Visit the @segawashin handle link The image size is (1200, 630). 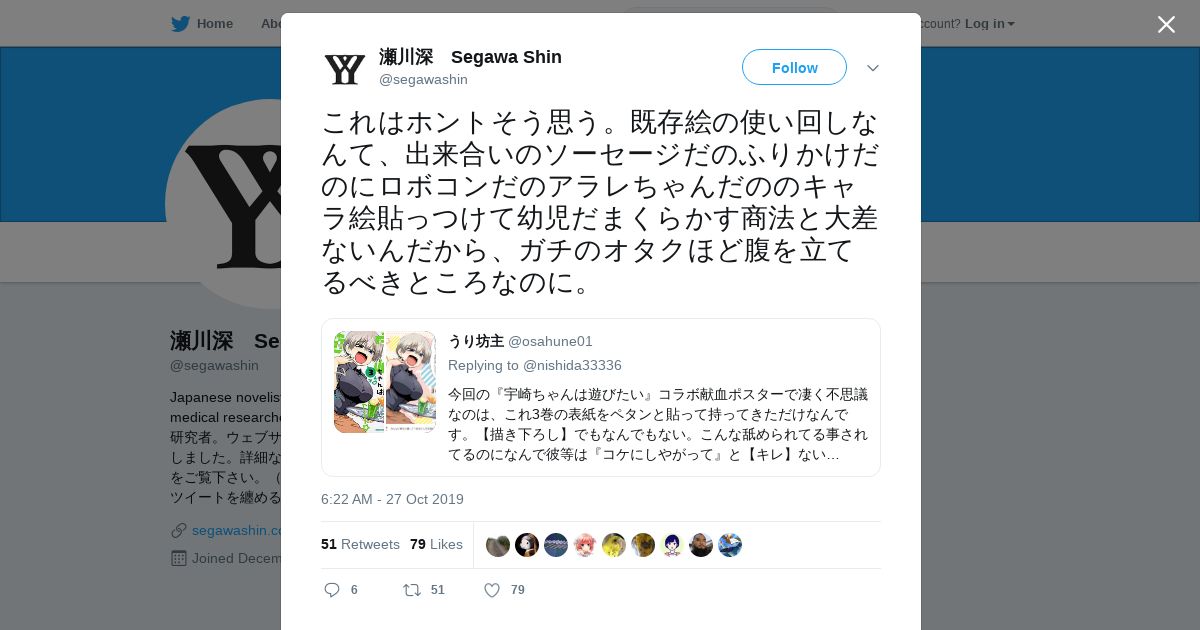[423, 79]
